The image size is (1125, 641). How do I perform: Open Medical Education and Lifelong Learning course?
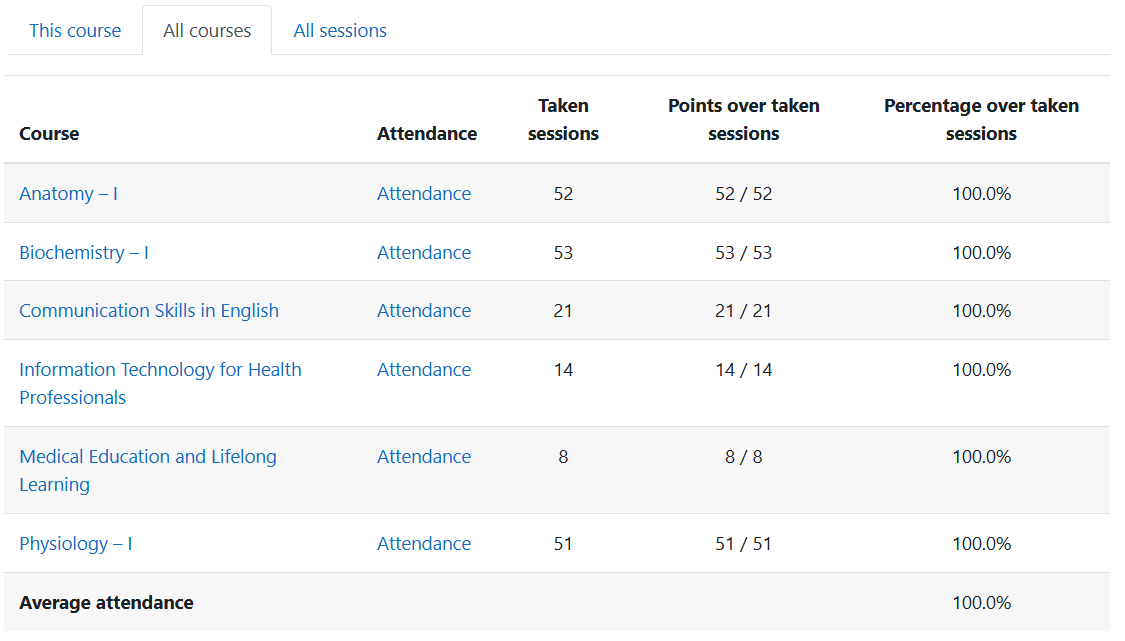click(148, 457)
